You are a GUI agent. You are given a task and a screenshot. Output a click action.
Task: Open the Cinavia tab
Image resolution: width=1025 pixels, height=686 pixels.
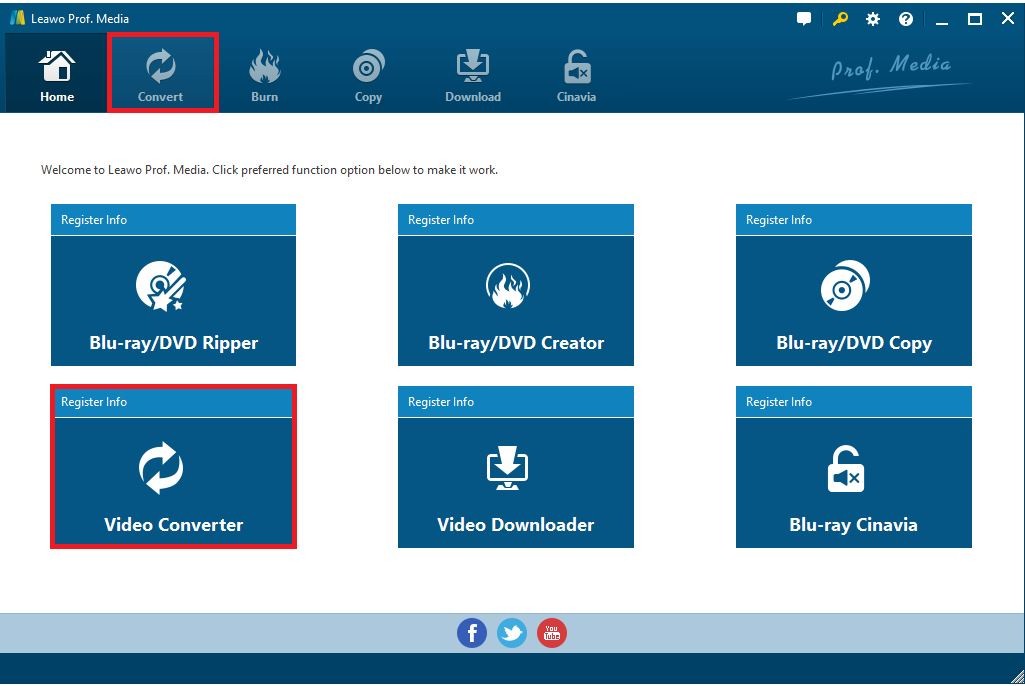click(576, 75)
